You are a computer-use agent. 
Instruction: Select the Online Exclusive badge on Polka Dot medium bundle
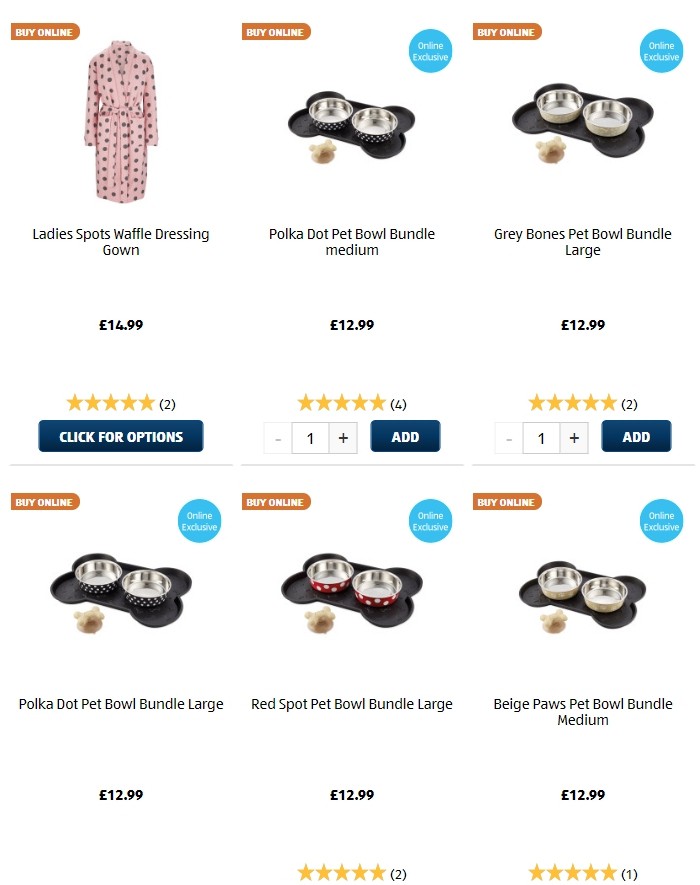click(x=430, y=50)
